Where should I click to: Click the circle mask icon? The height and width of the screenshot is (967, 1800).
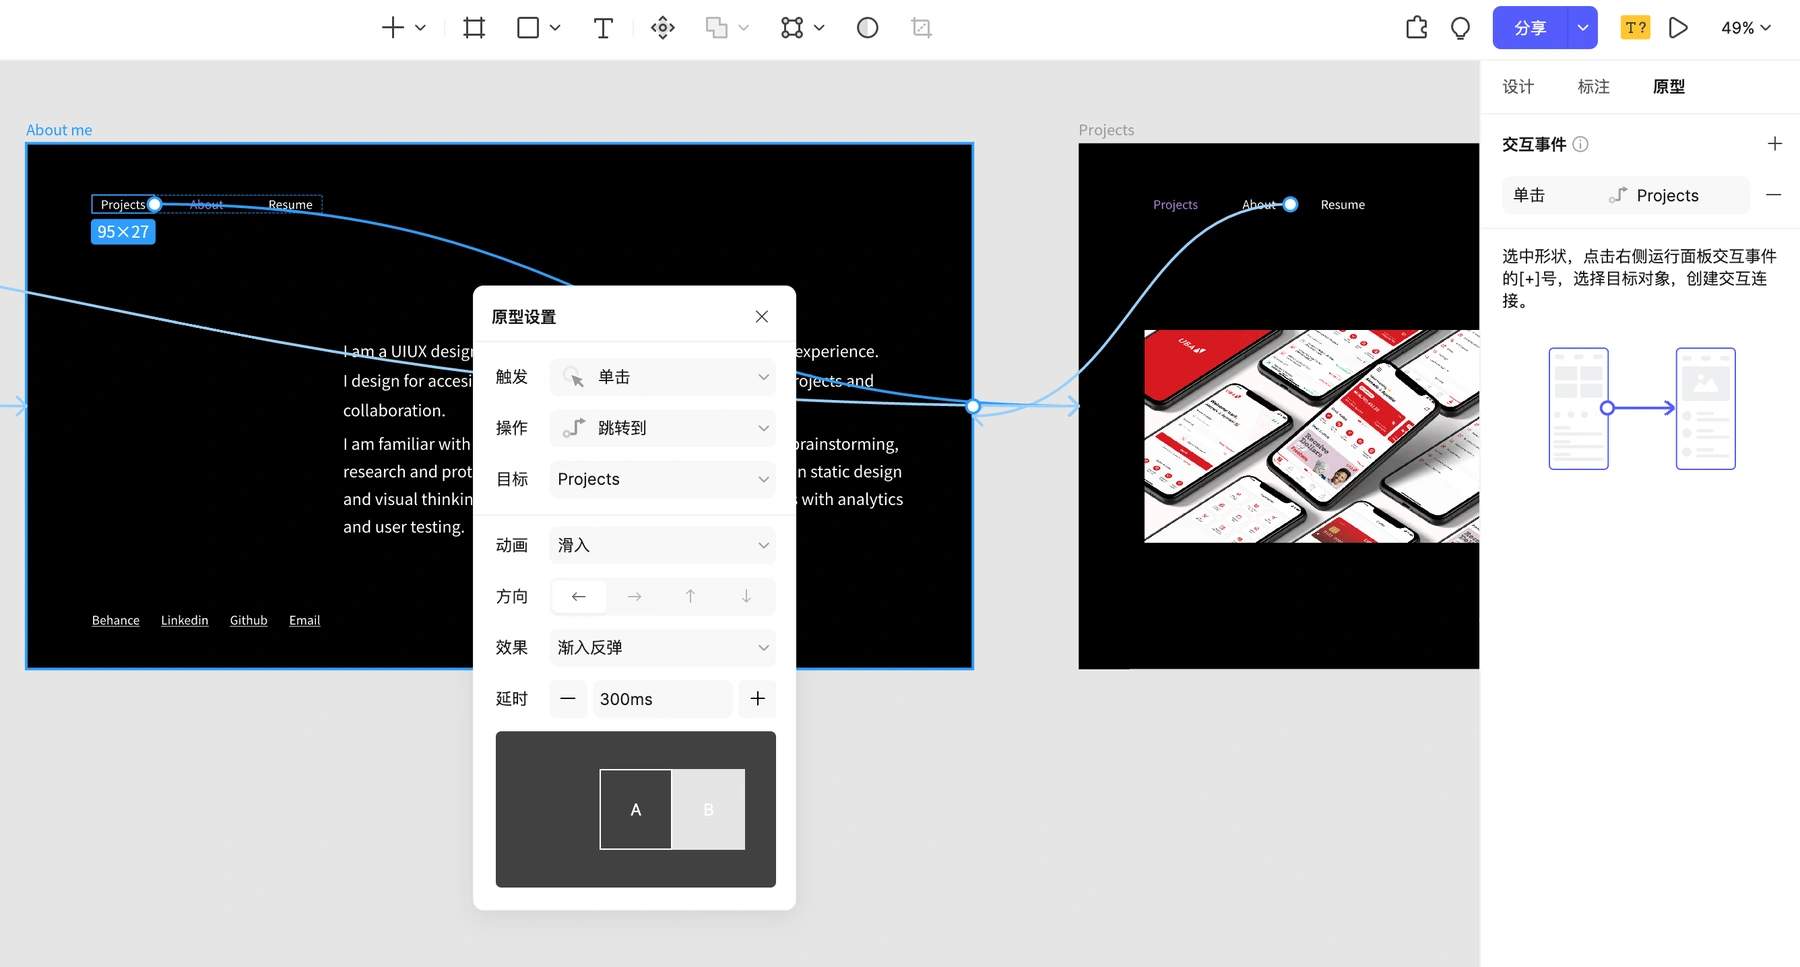[x=868, y=28]
